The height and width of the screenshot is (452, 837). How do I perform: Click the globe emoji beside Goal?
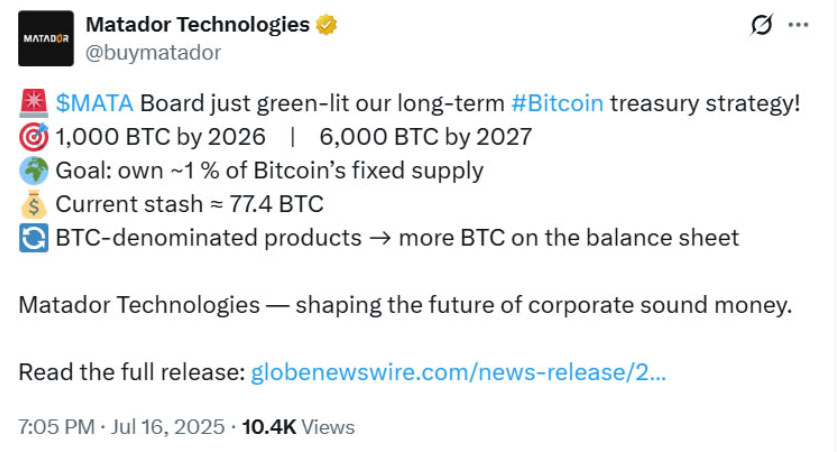point(33,171)
